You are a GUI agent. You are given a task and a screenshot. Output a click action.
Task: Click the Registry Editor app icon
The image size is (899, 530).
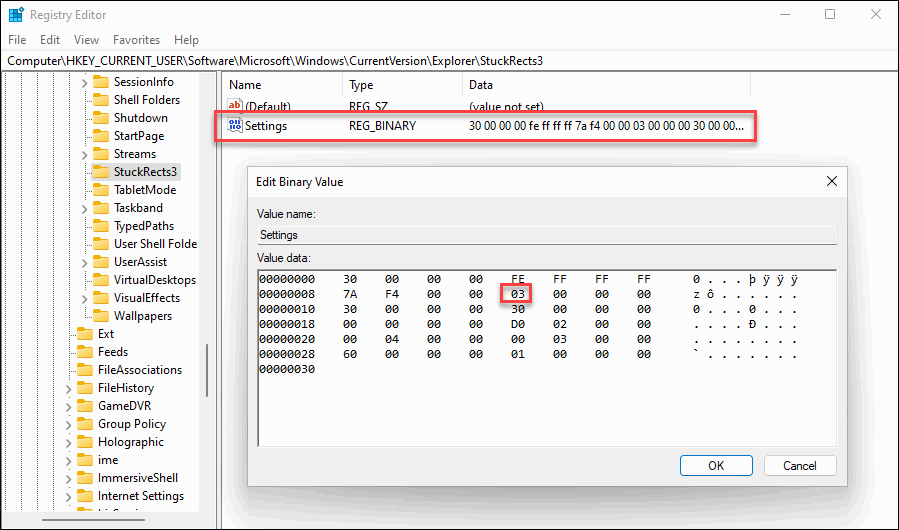[x=16, y=14]
